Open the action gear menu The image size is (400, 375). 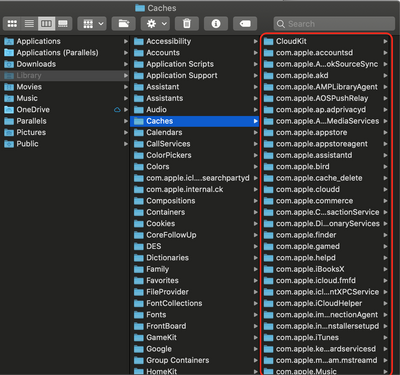pos(155,24)
